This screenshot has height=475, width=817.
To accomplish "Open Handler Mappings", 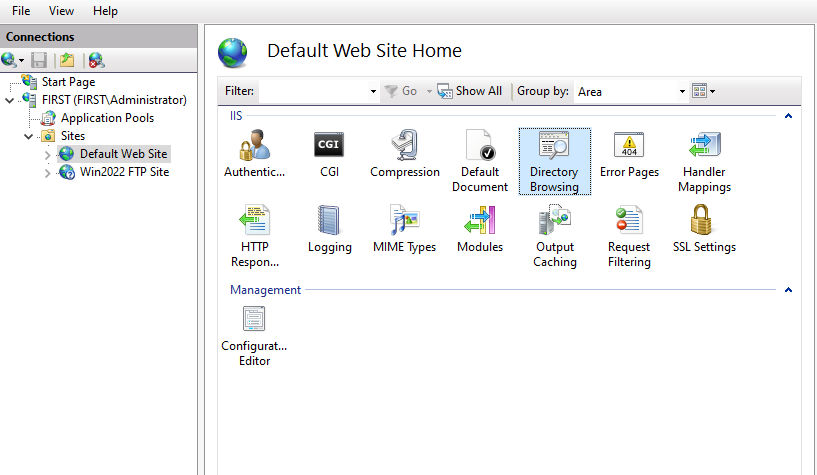I will pyautogui.click(x=704, y=161).
